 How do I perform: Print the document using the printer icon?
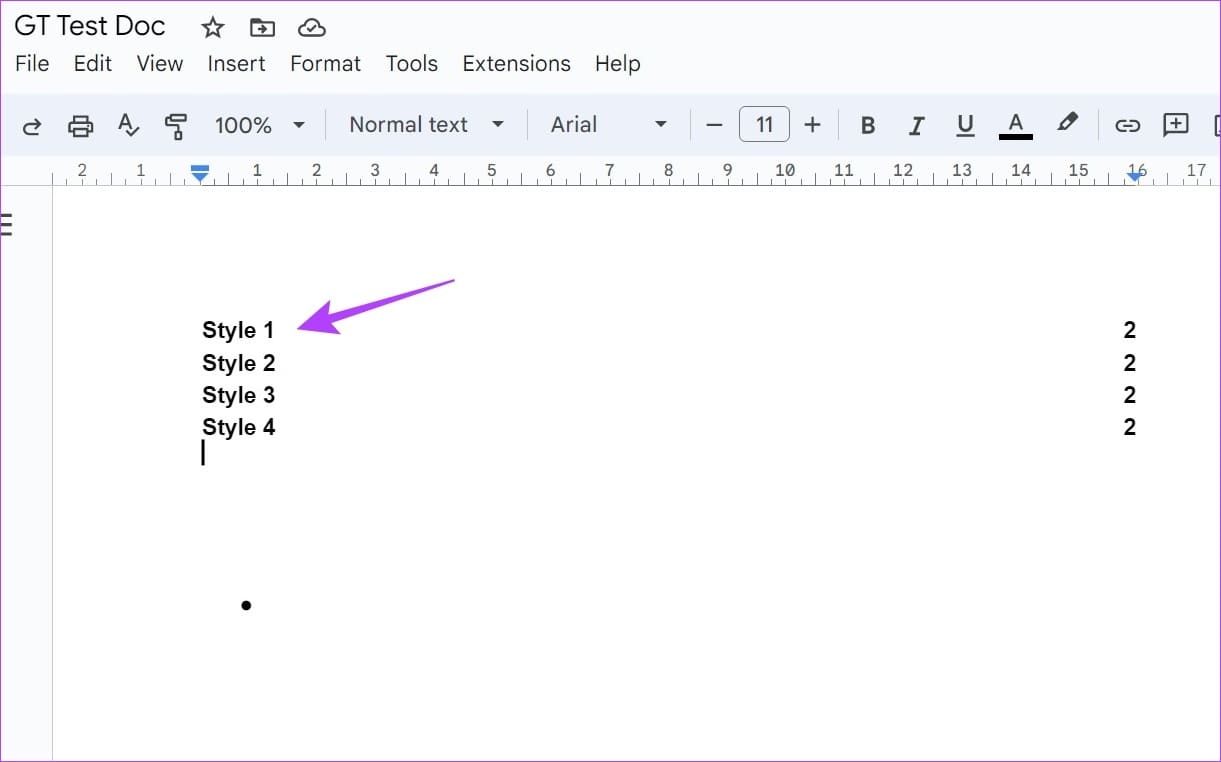pos(80,125)
